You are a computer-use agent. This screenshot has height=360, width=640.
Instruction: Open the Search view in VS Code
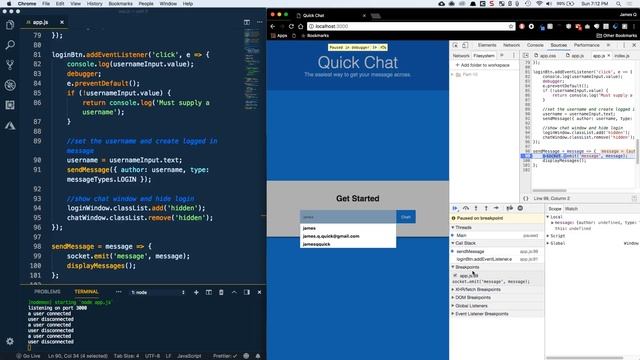point(10,45)
